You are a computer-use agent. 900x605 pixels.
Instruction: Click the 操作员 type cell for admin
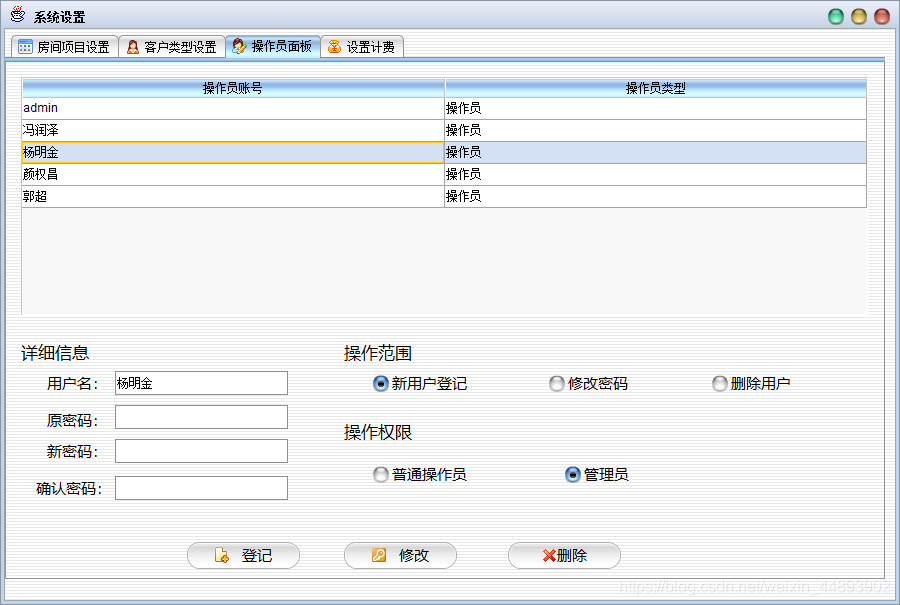655,108
